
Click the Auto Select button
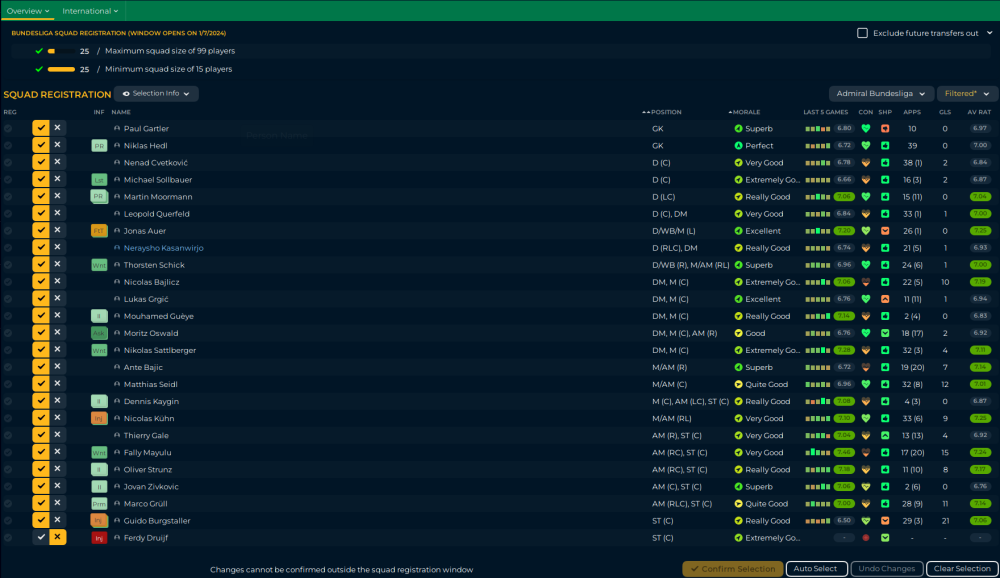tap(815, 569)
